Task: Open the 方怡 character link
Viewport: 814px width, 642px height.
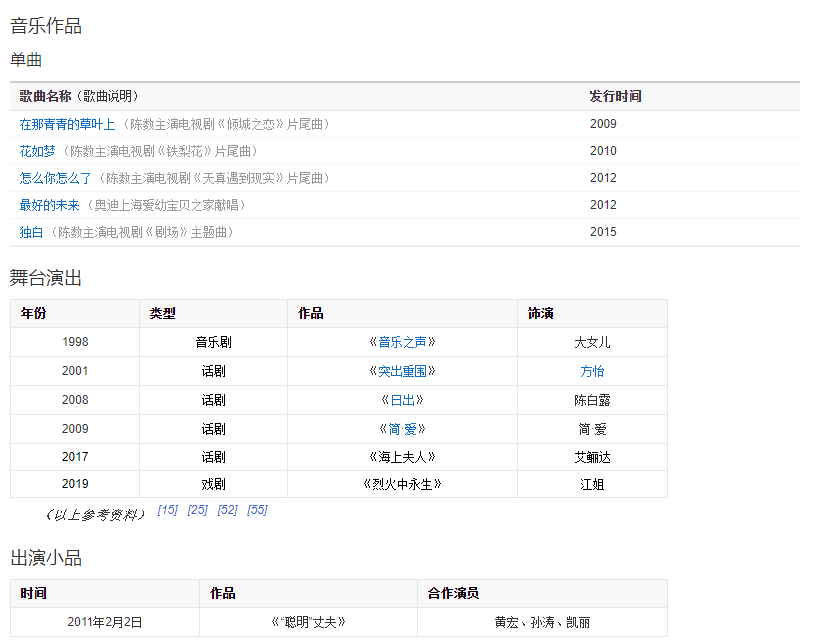Action: (592, 371)
